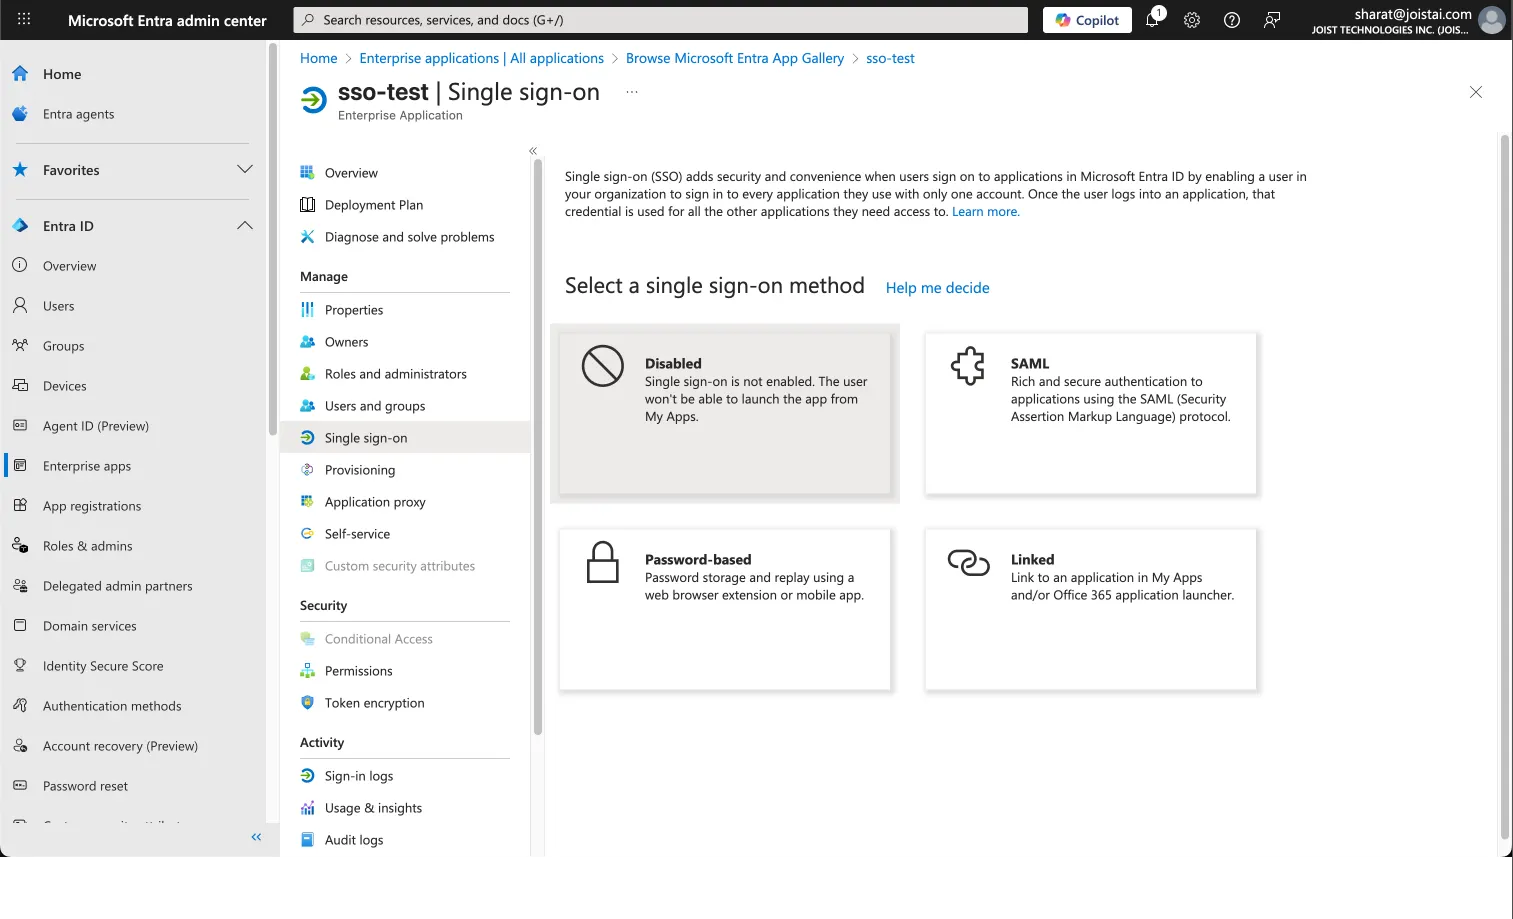The image size is (1513, 919).
Task: Click the Diagnose and solve problems wrench icon
Action: (308, 237)
